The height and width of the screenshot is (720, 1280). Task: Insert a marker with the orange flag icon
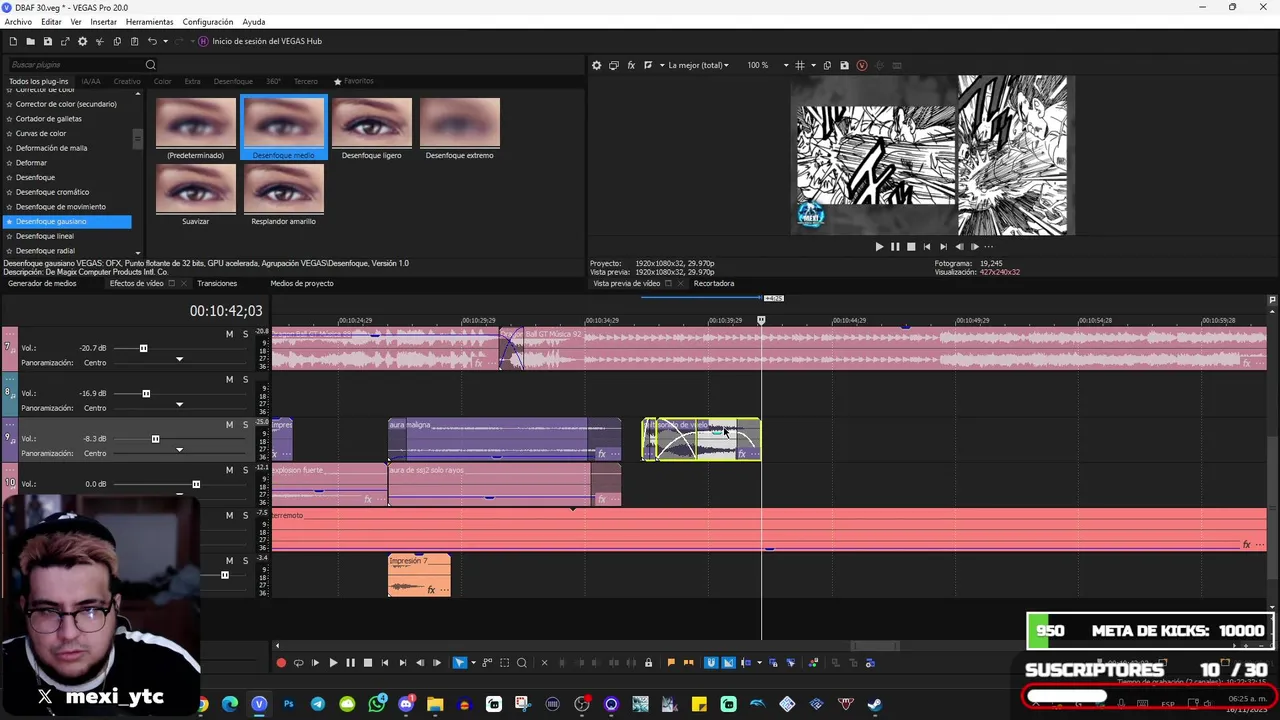(x=671, y=663)
